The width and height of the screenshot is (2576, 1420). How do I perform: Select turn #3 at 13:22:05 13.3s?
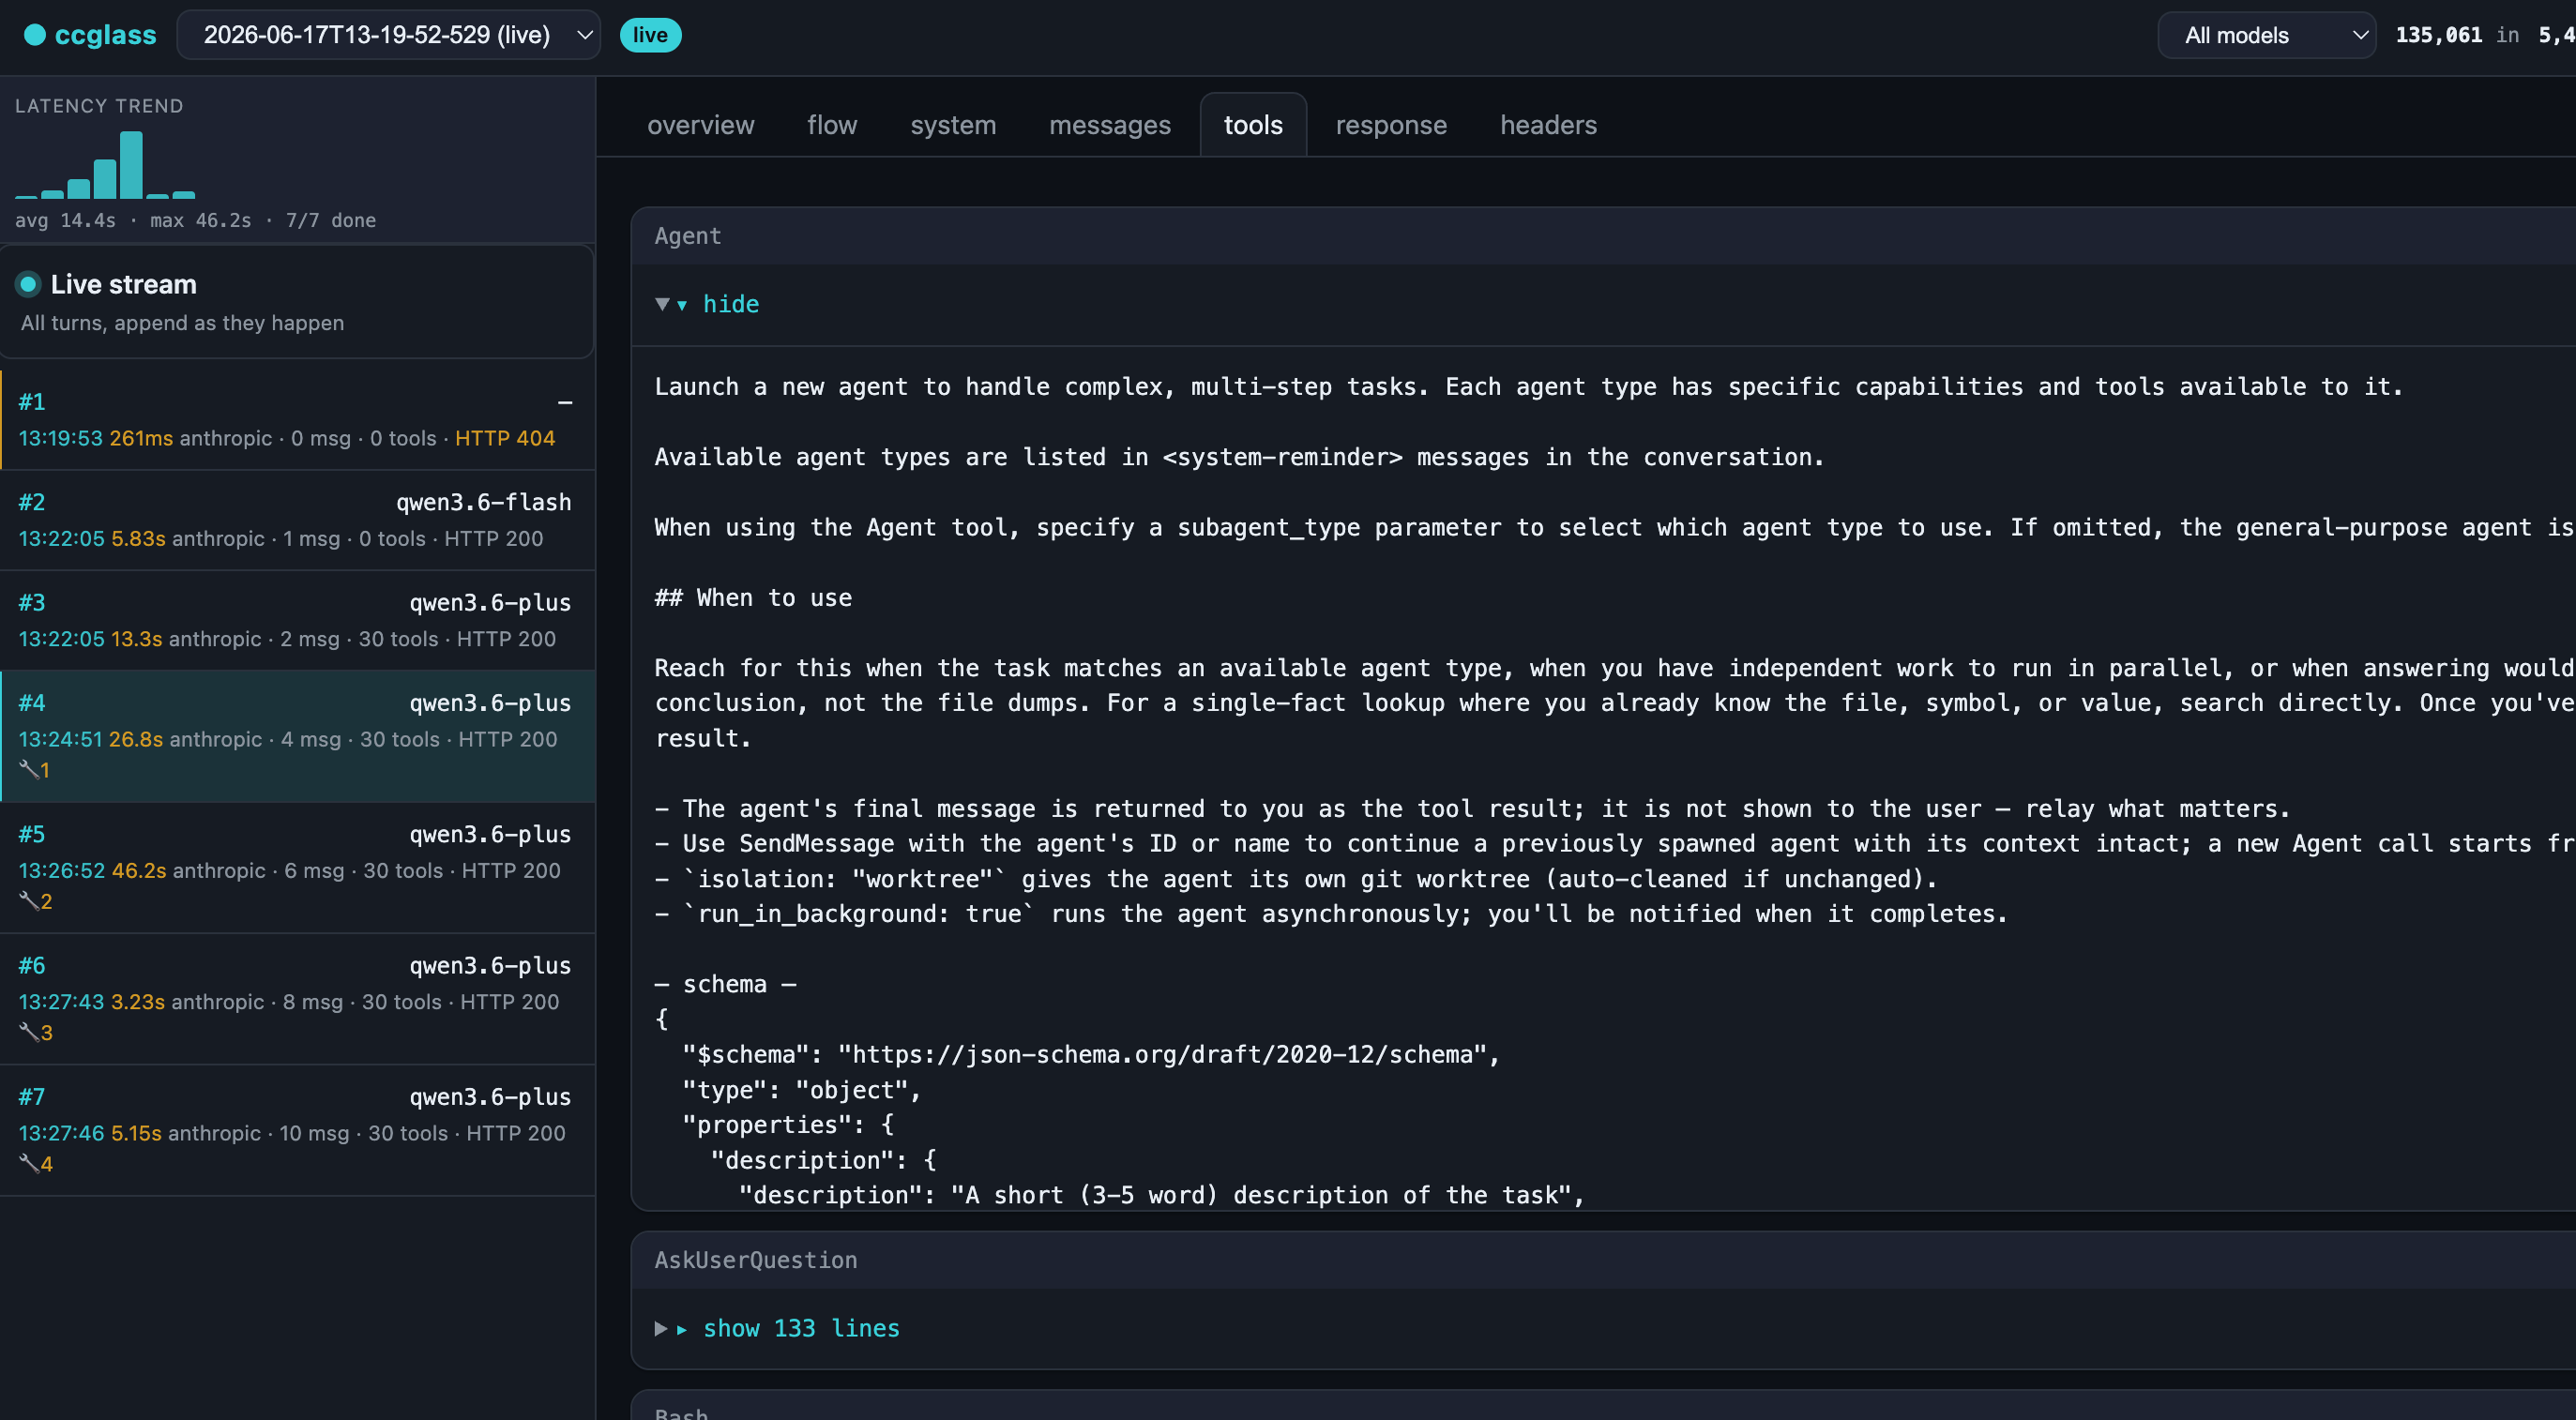point(297,620)
